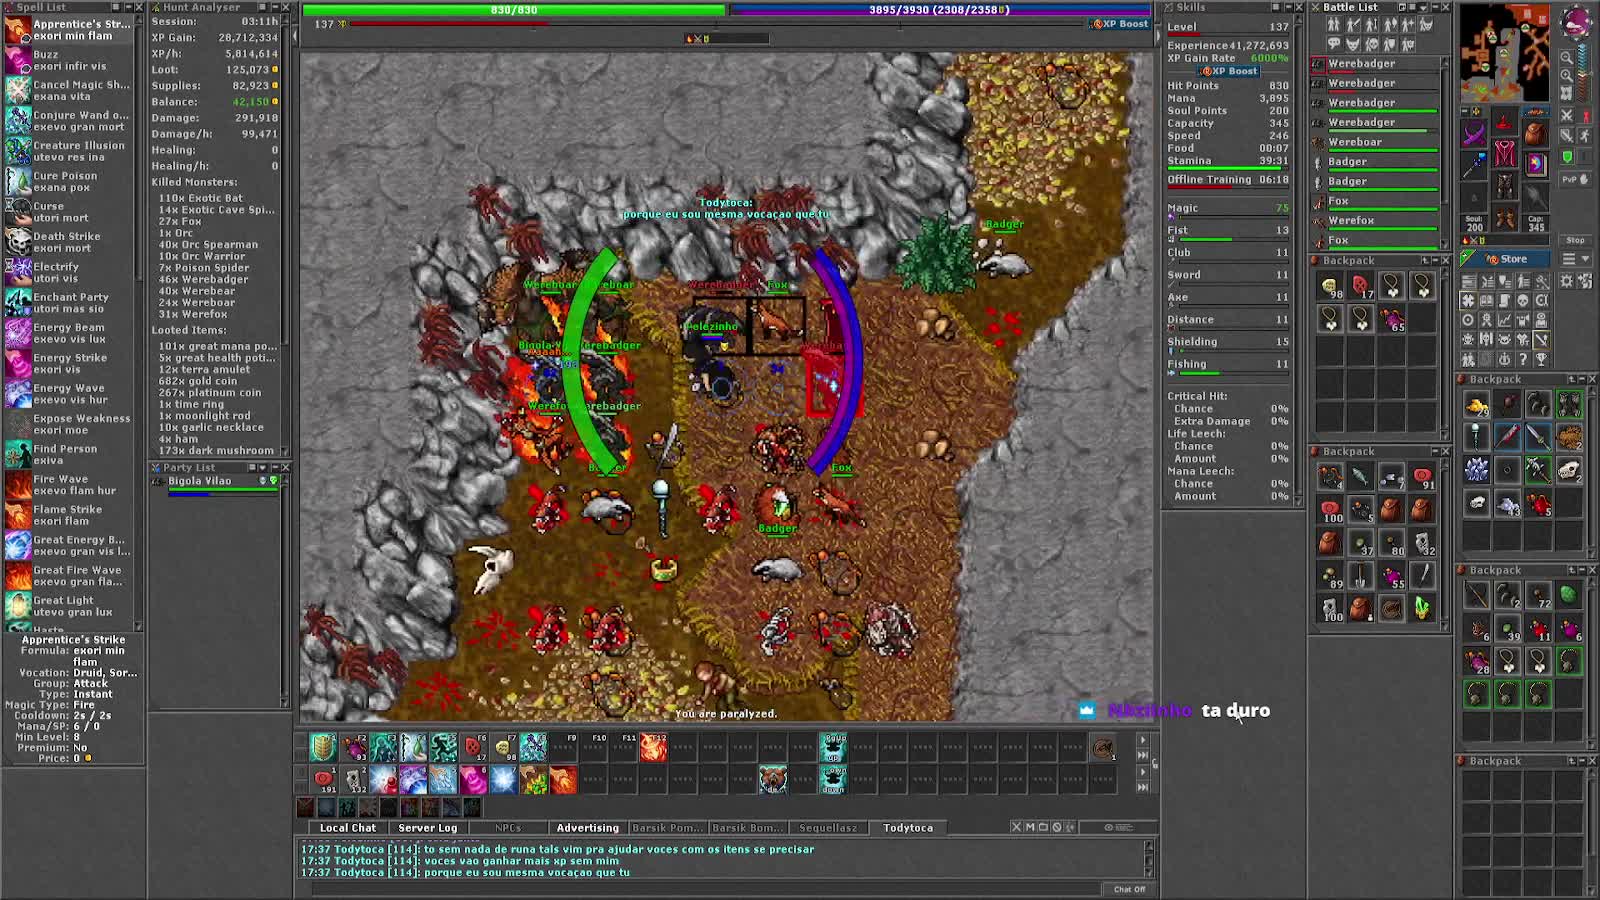Zoom in the minimap with the plus magnifier
The width and height of the screenshot is (1600, 900).
coord(1567,76)
